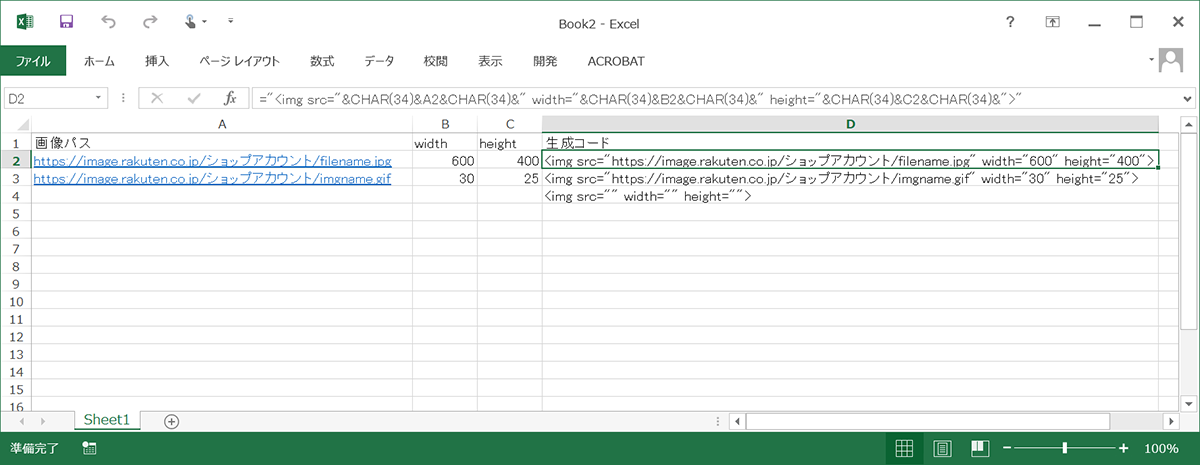Expand the formula bar
1200x465 pixels.
1187,98
